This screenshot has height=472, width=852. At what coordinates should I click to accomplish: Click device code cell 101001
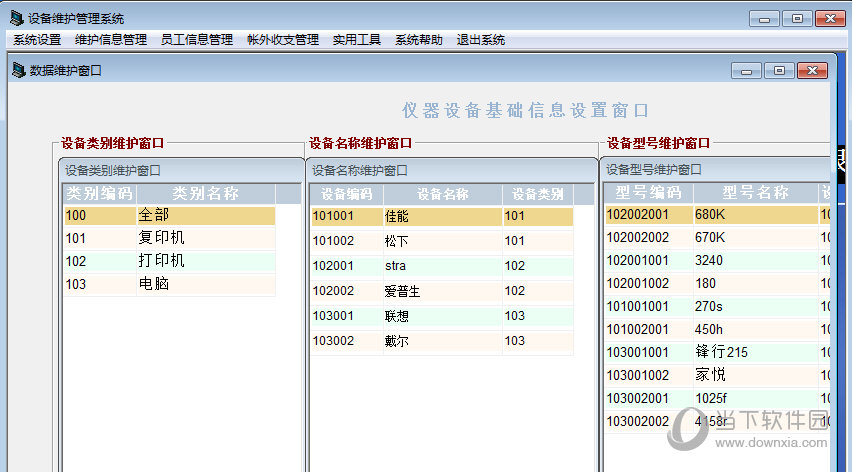(x=346, y=216)
